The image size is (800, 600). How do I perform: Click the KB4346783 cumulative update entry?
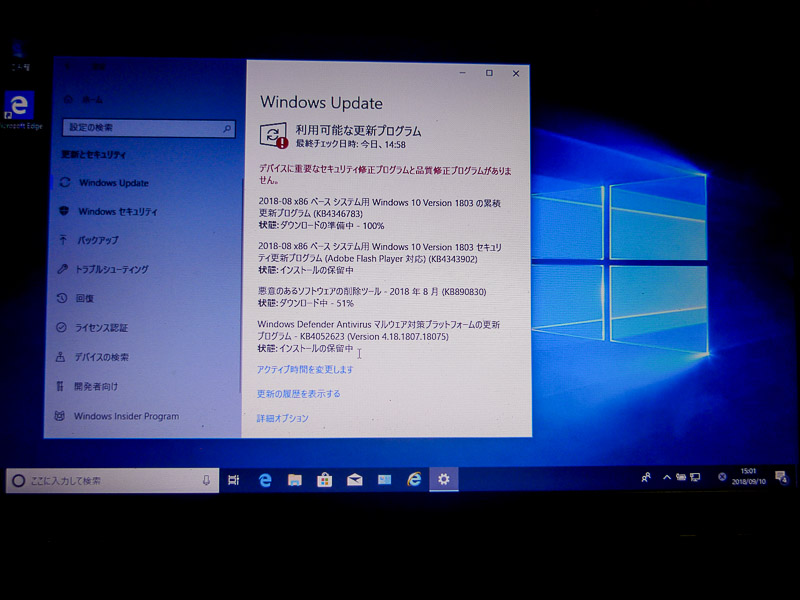point(380,214)
